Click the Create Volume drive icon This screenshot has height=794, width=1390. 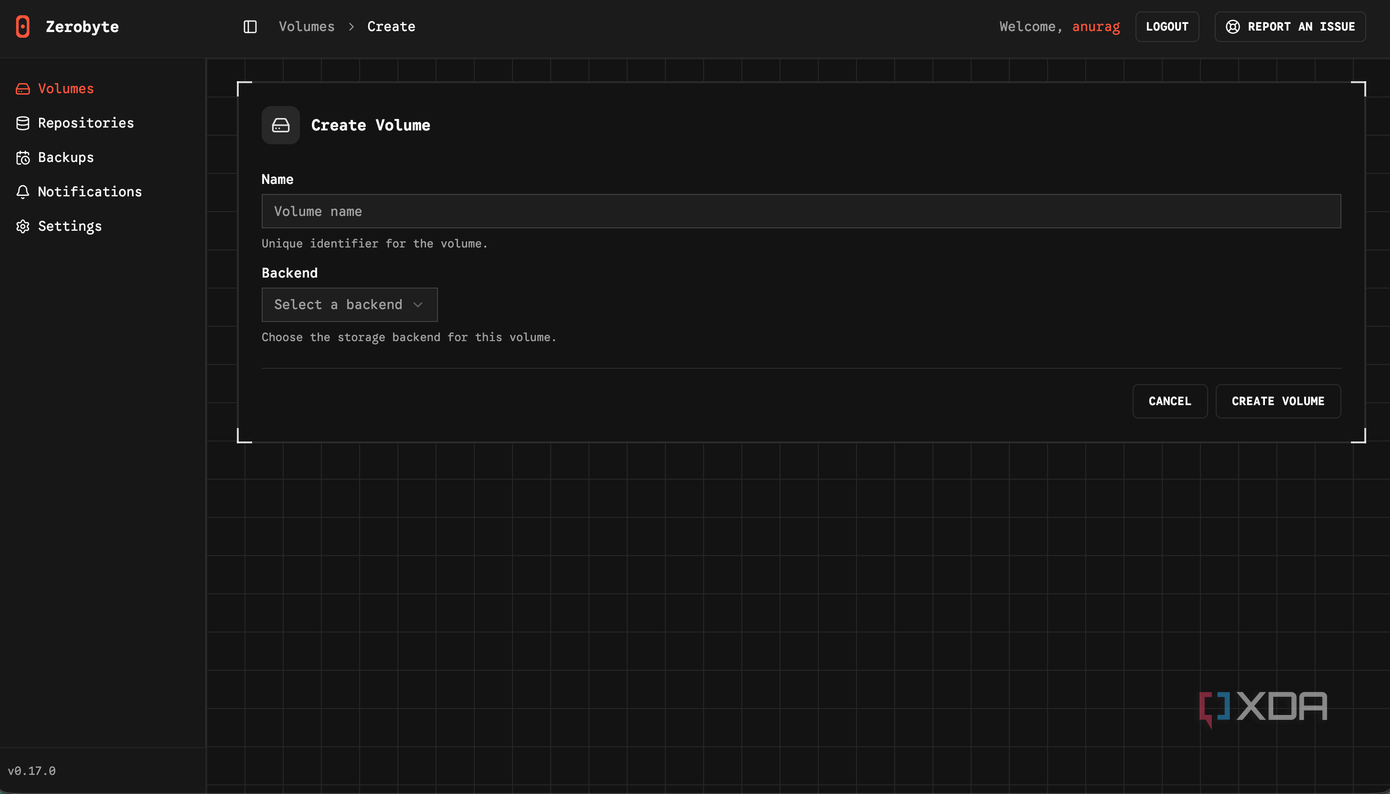point(281,125)
